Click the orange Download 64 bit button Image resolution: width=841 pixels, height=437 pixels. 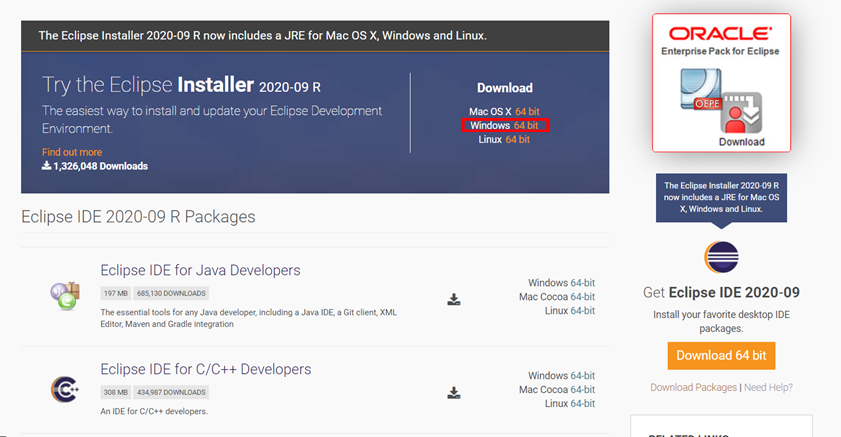click(x=721, y=355)
